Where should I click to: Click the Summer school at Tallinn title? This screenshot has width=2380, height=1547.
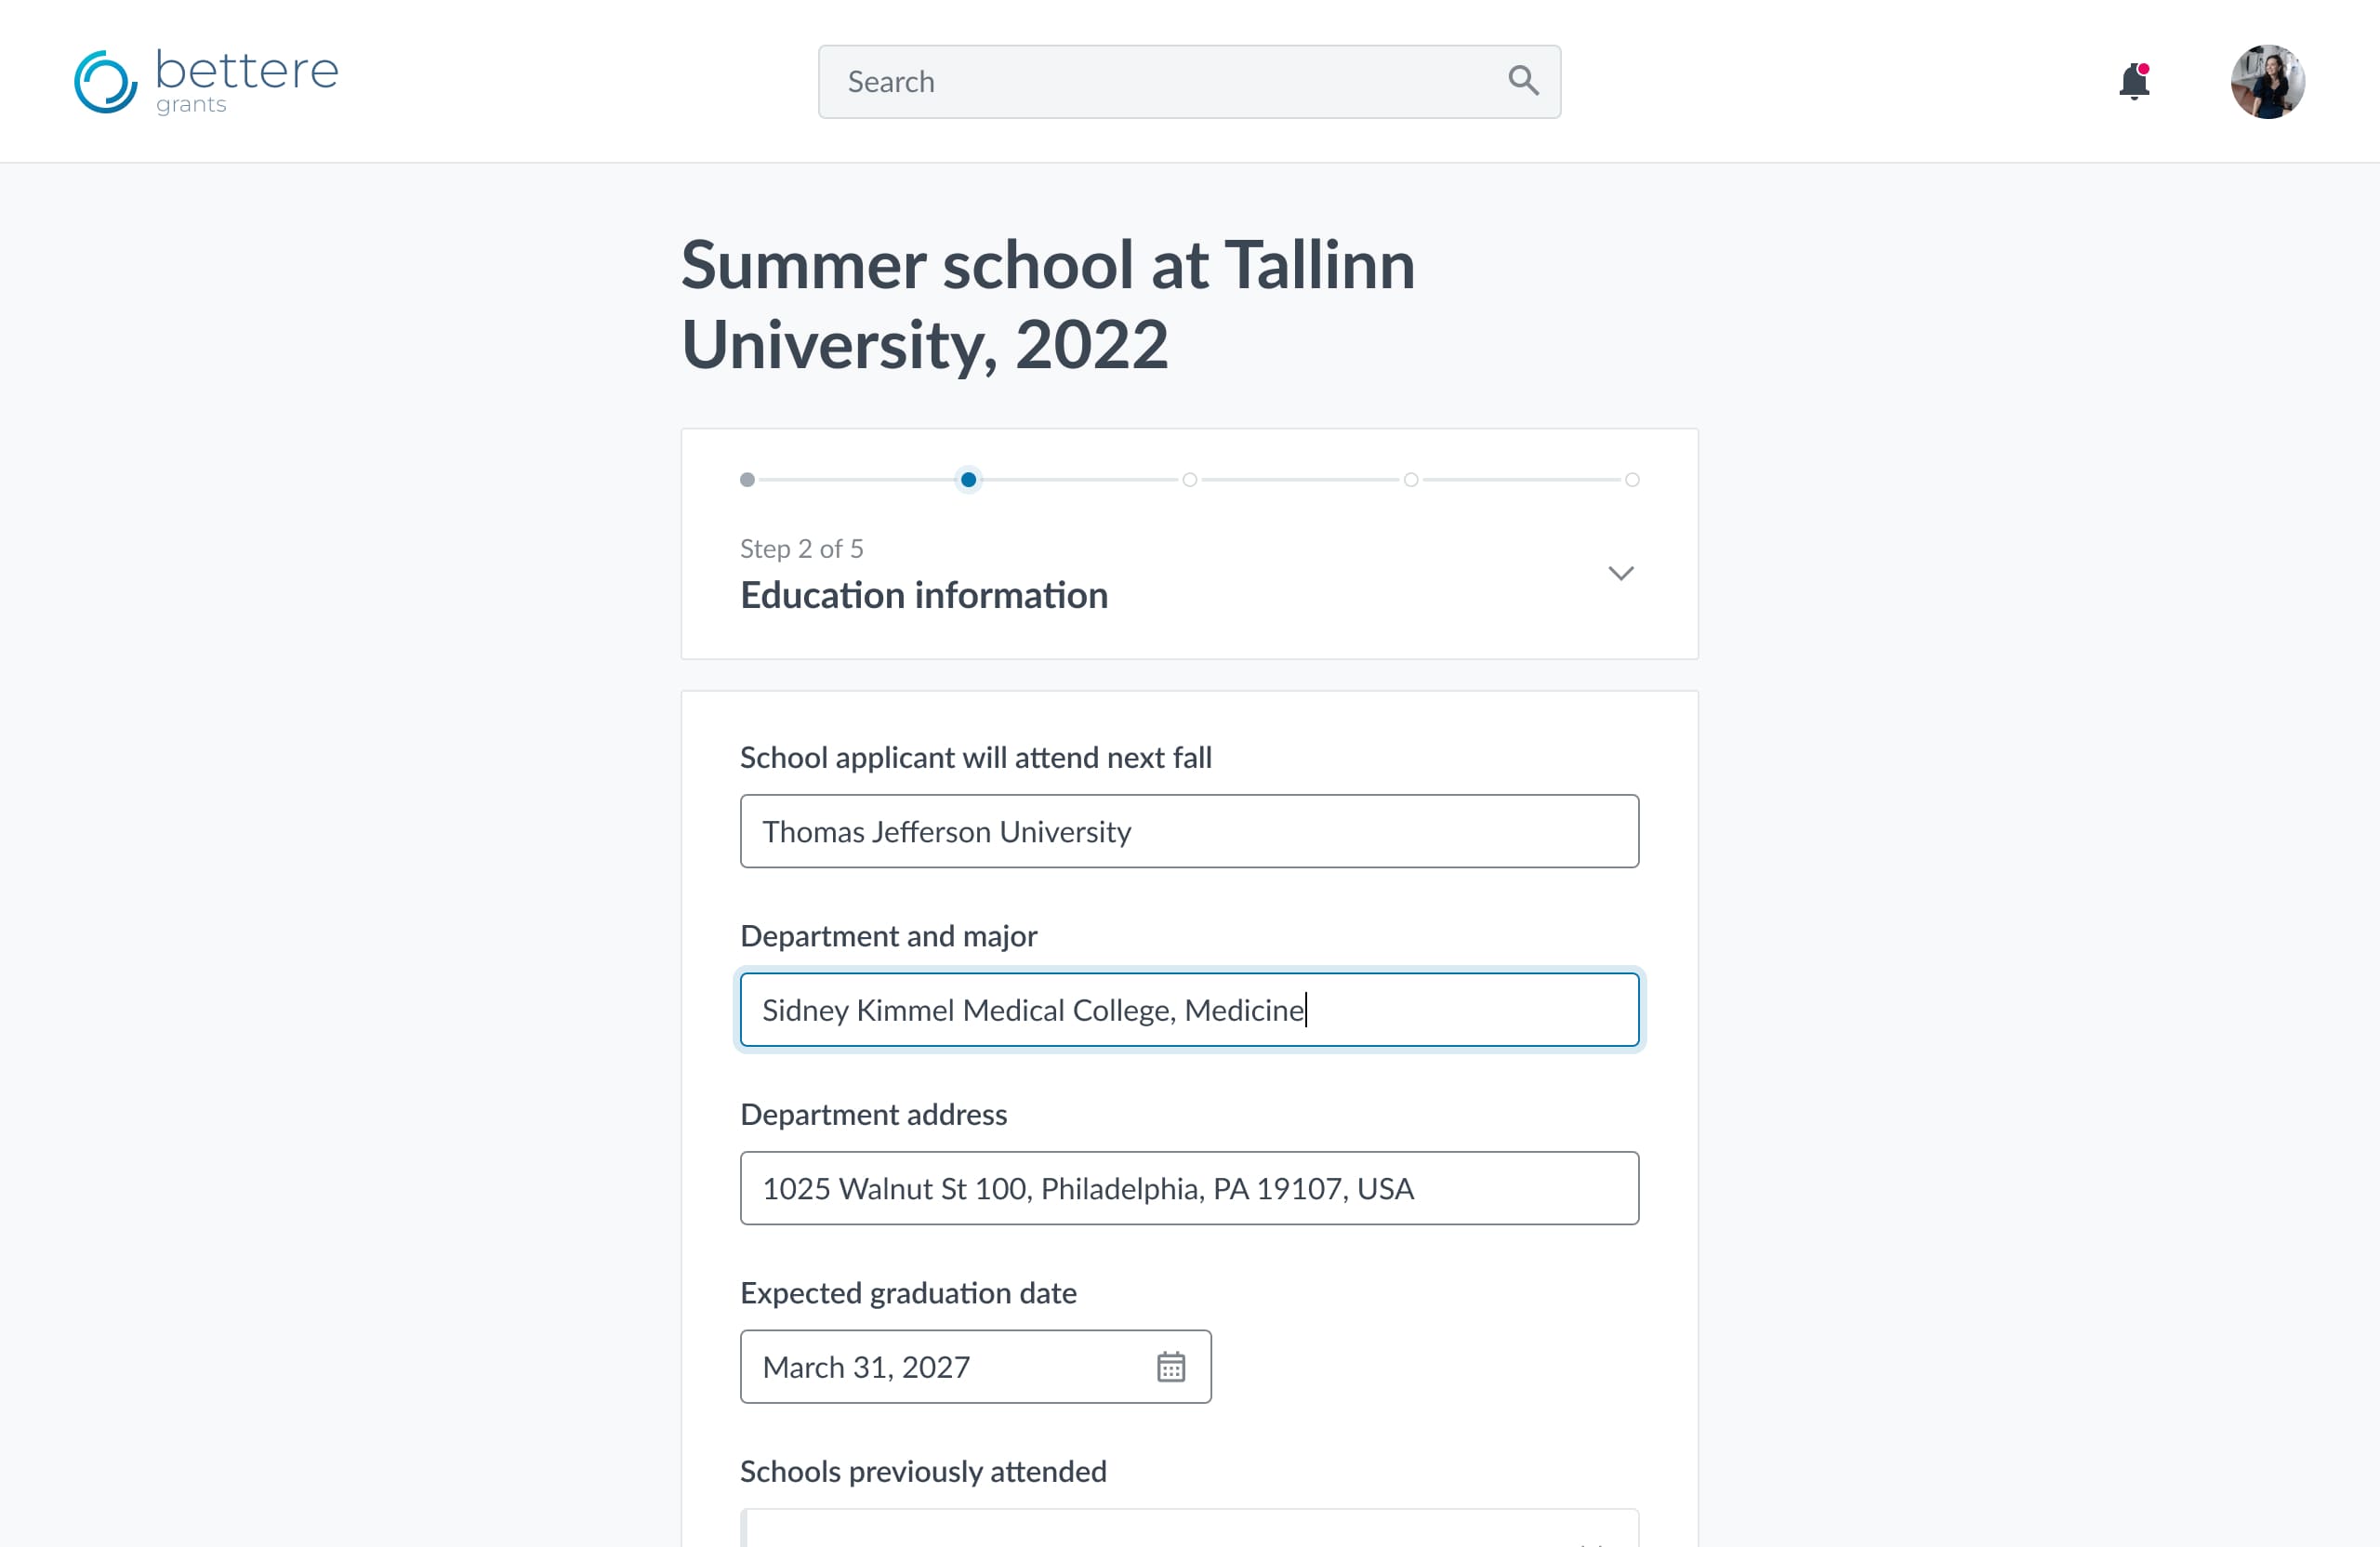click(x=1048, y=305)
